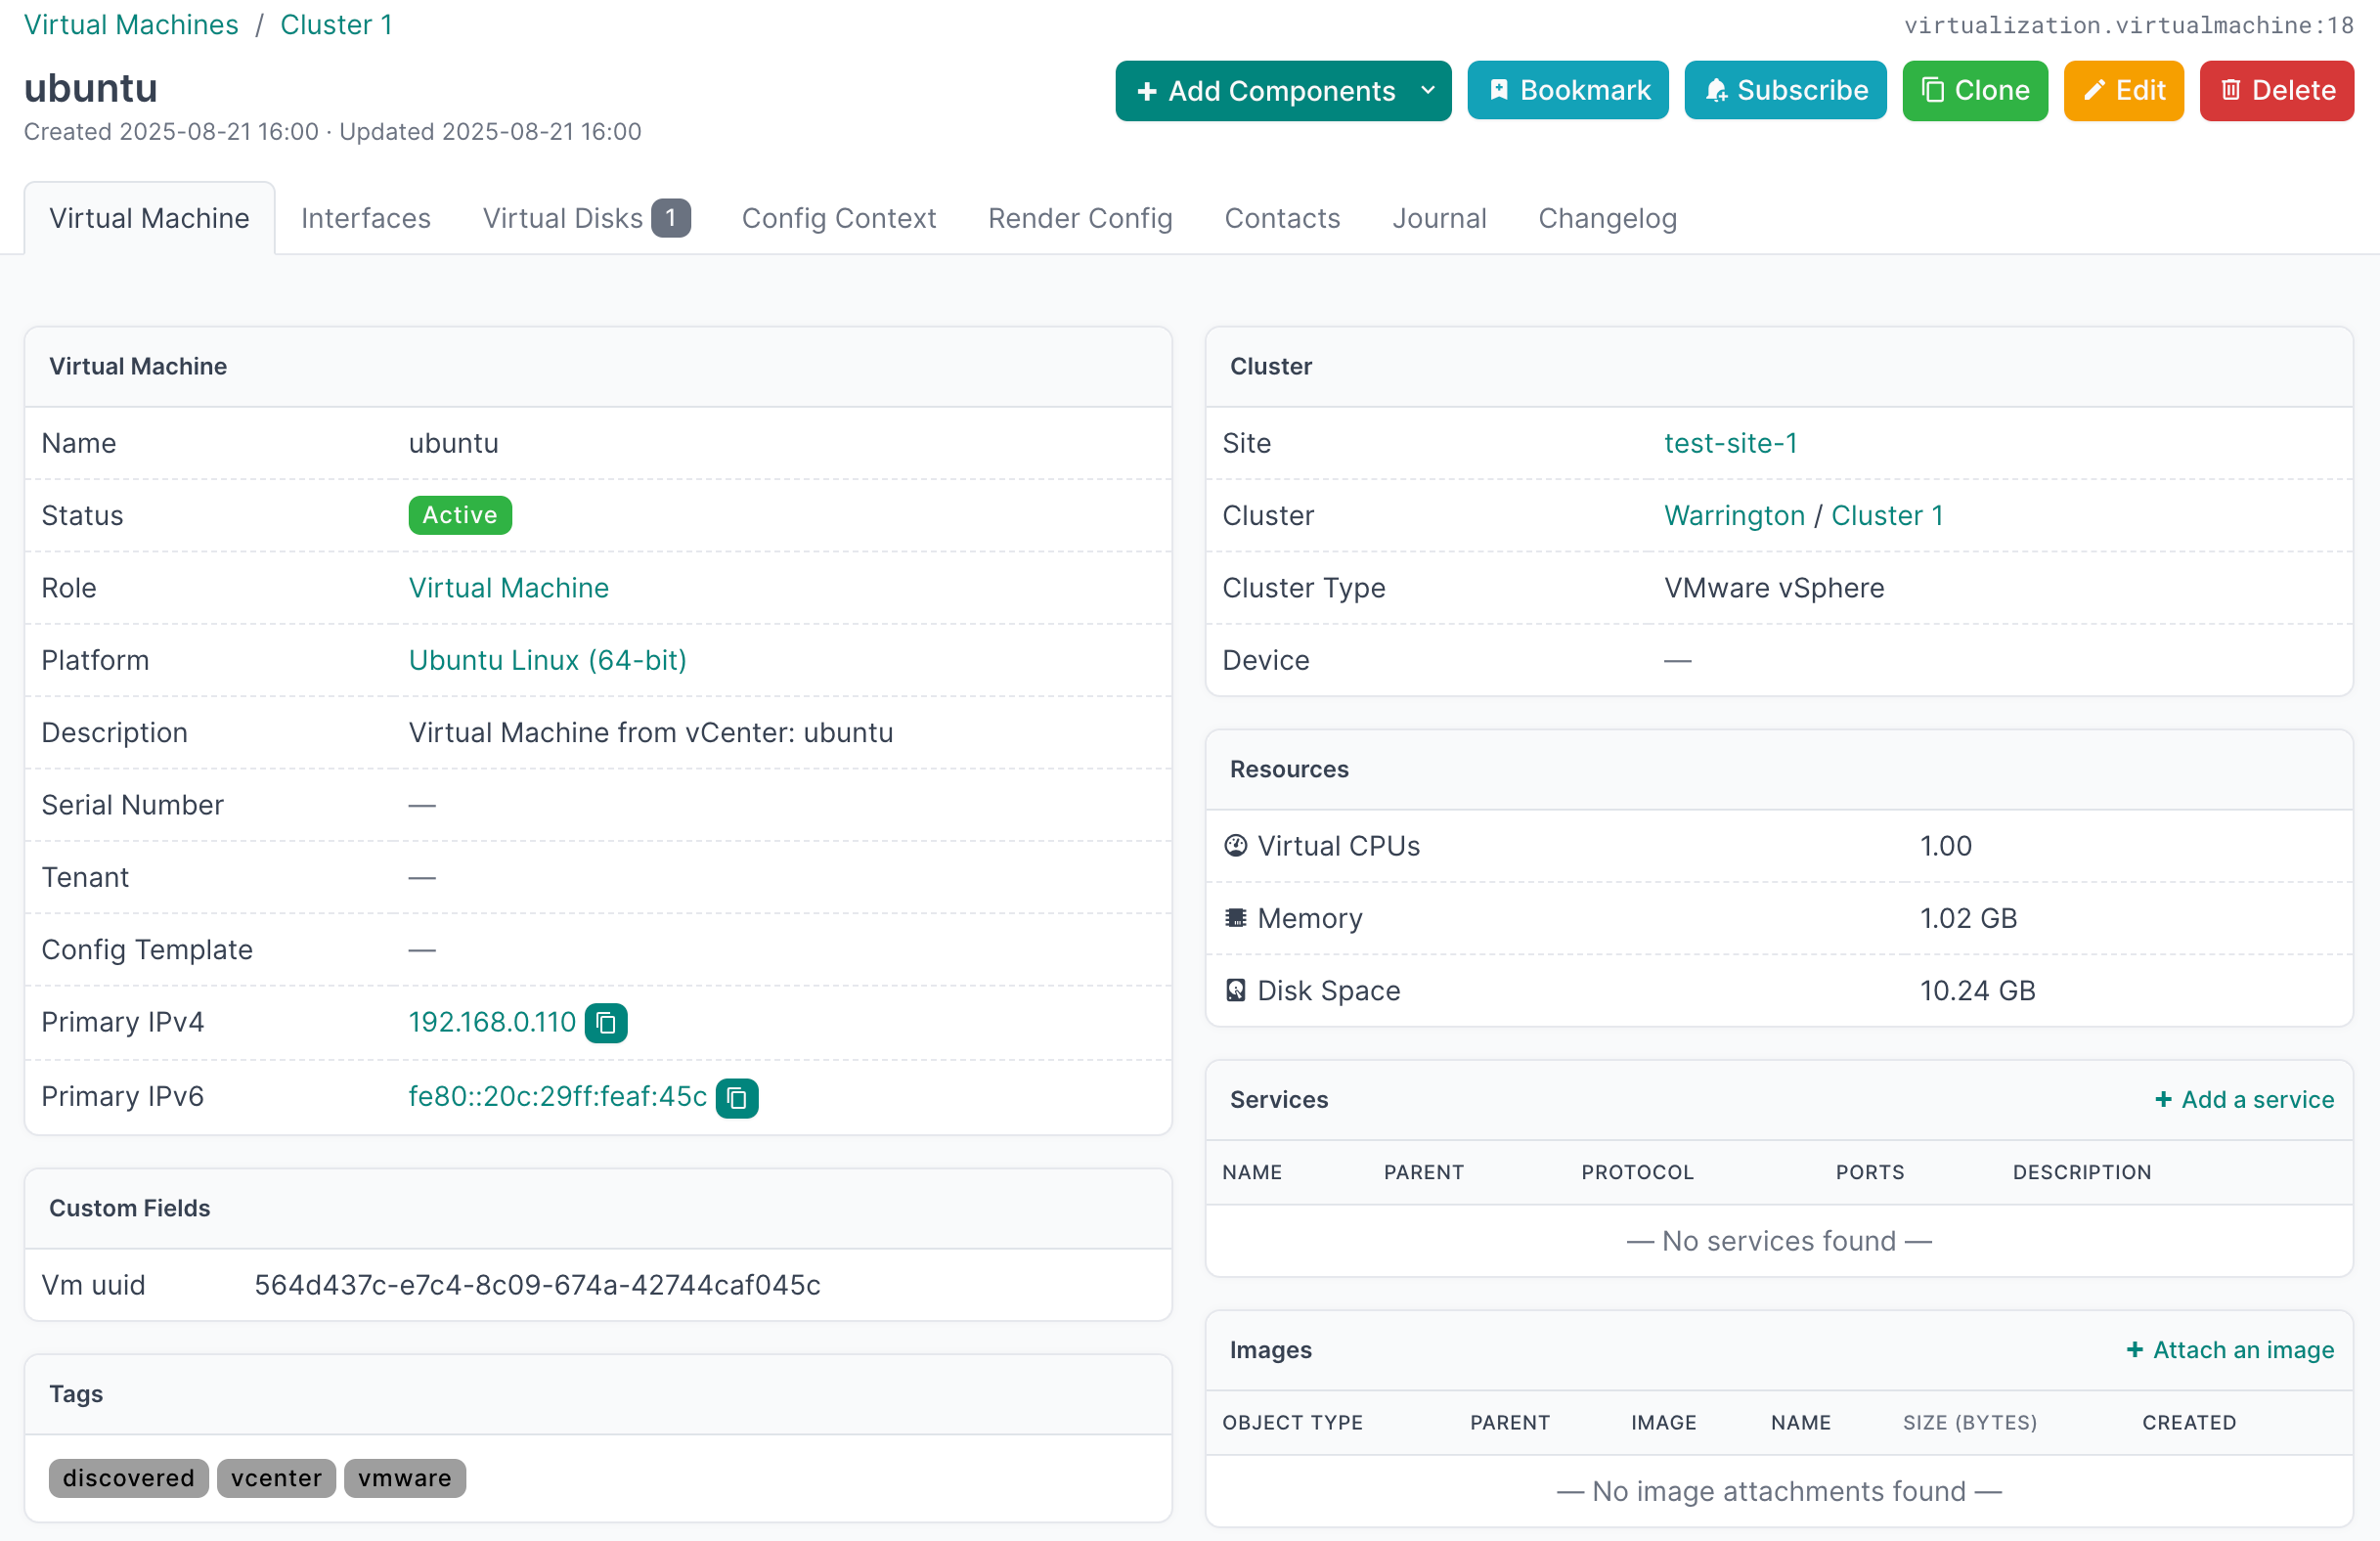Open the Changelog tab

(1607, 218)
